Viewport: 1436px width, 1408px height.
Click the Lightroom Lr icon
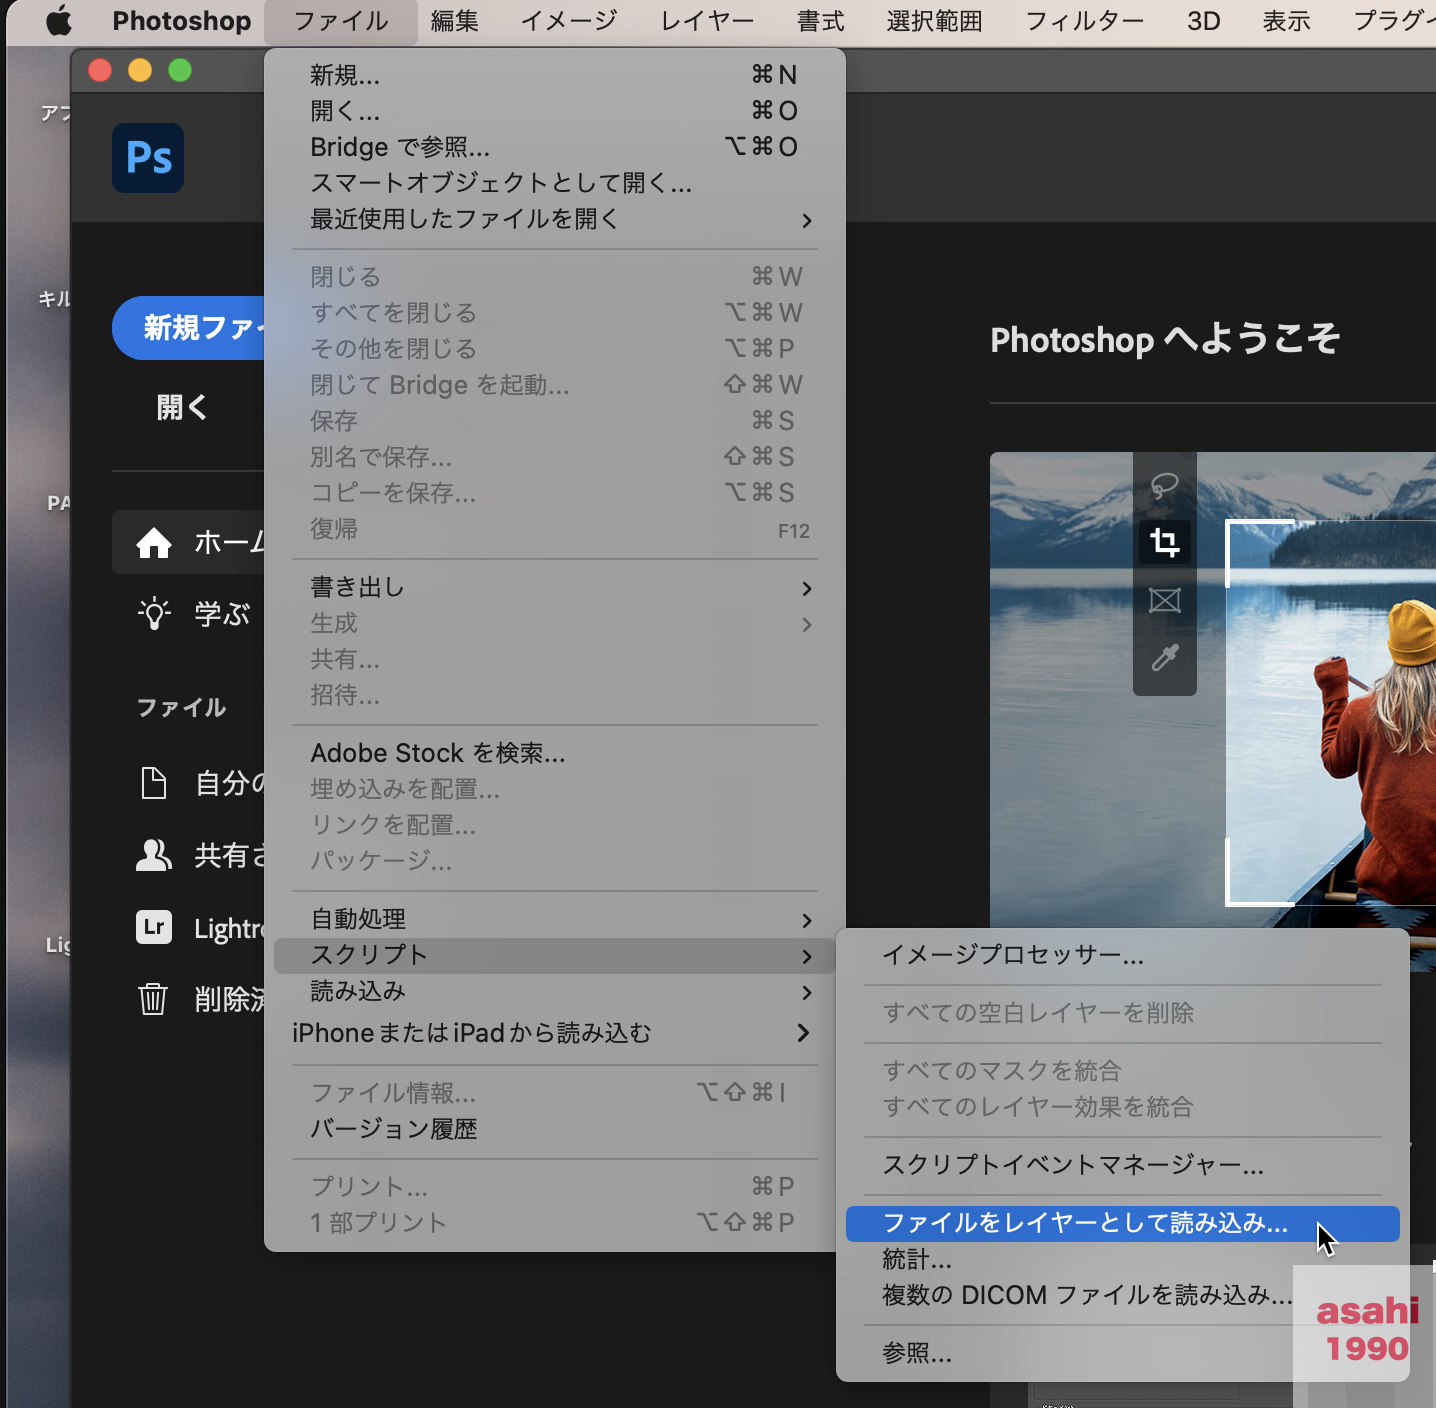154,927
